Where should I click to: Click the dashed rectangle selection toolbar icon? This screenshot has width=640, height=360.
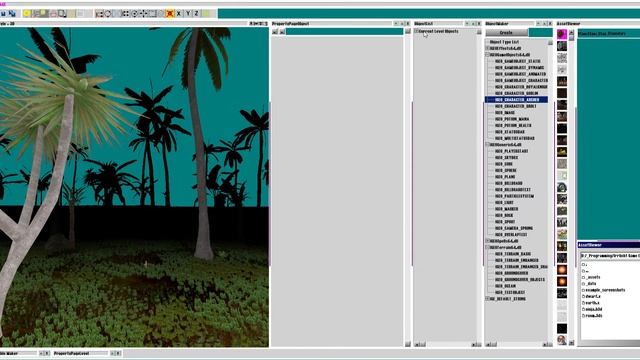pos(152,13)
